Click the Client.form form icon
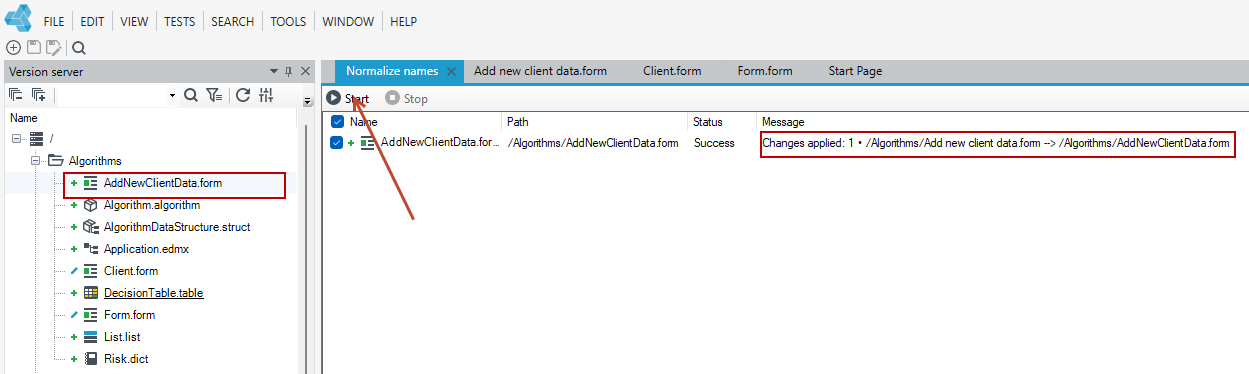The height and width of the screenshot is (374, 1249). (91, 271)
